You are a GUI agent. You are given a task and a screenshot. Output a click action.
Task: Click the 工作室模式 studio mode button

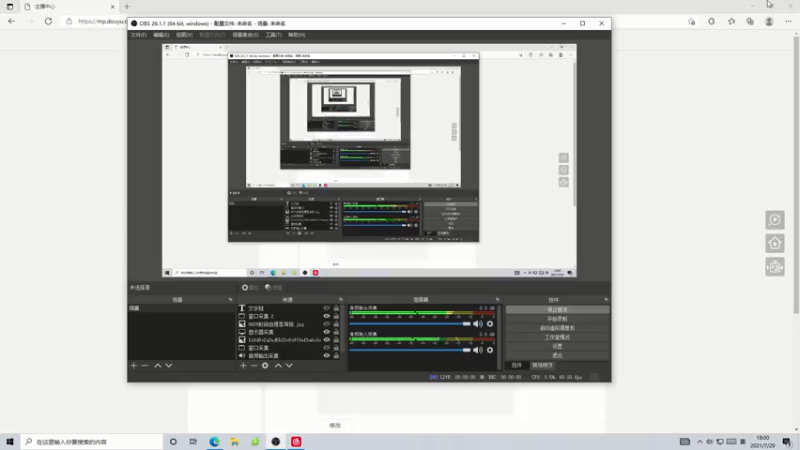point(557,337)
